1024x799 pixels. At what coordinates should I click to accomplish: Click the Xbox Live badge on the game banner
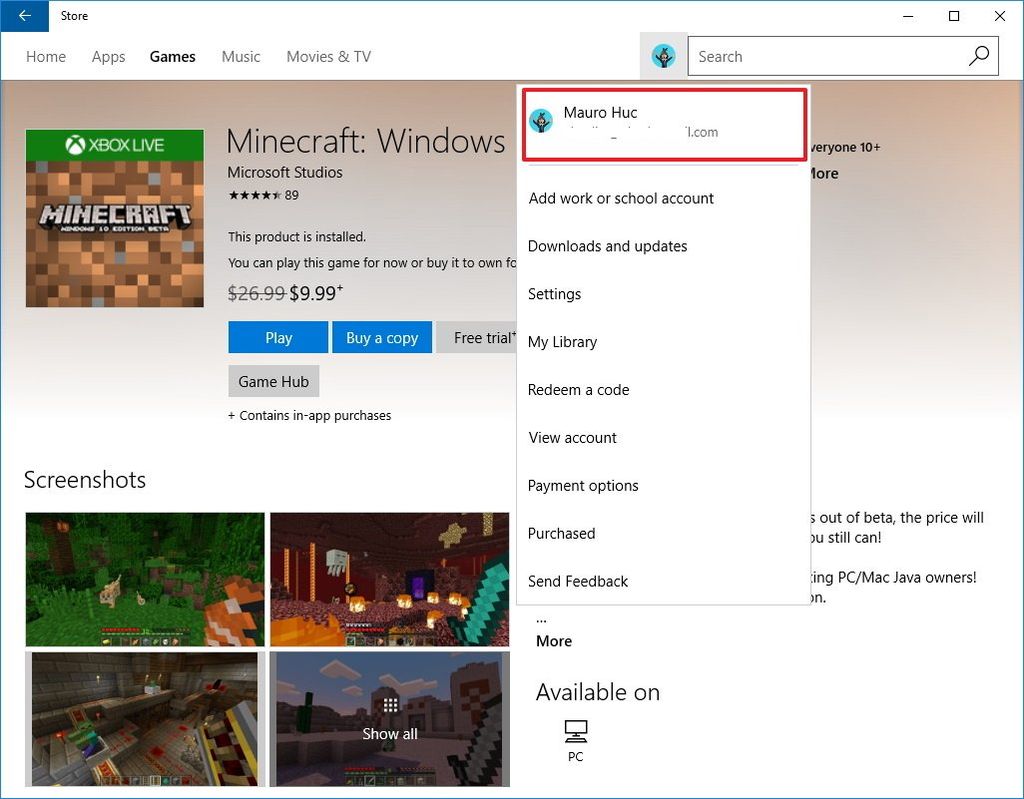tap(113, 143)
